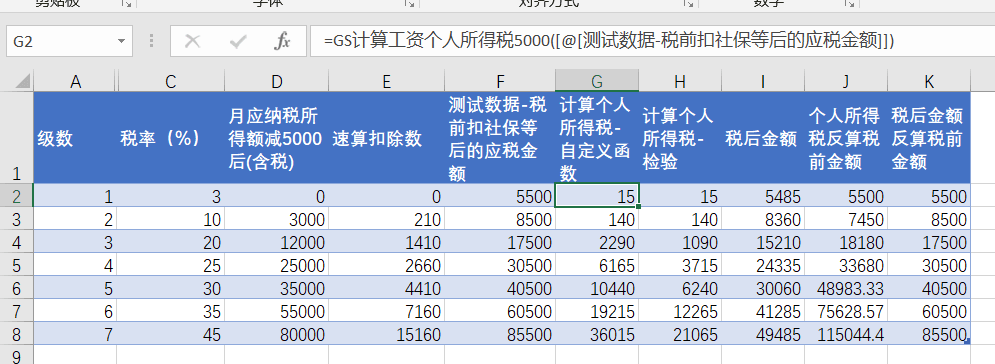Screen dimensions: 995x364
Task: Click the three-dot handle beside the Name Box
Action: 151,42
